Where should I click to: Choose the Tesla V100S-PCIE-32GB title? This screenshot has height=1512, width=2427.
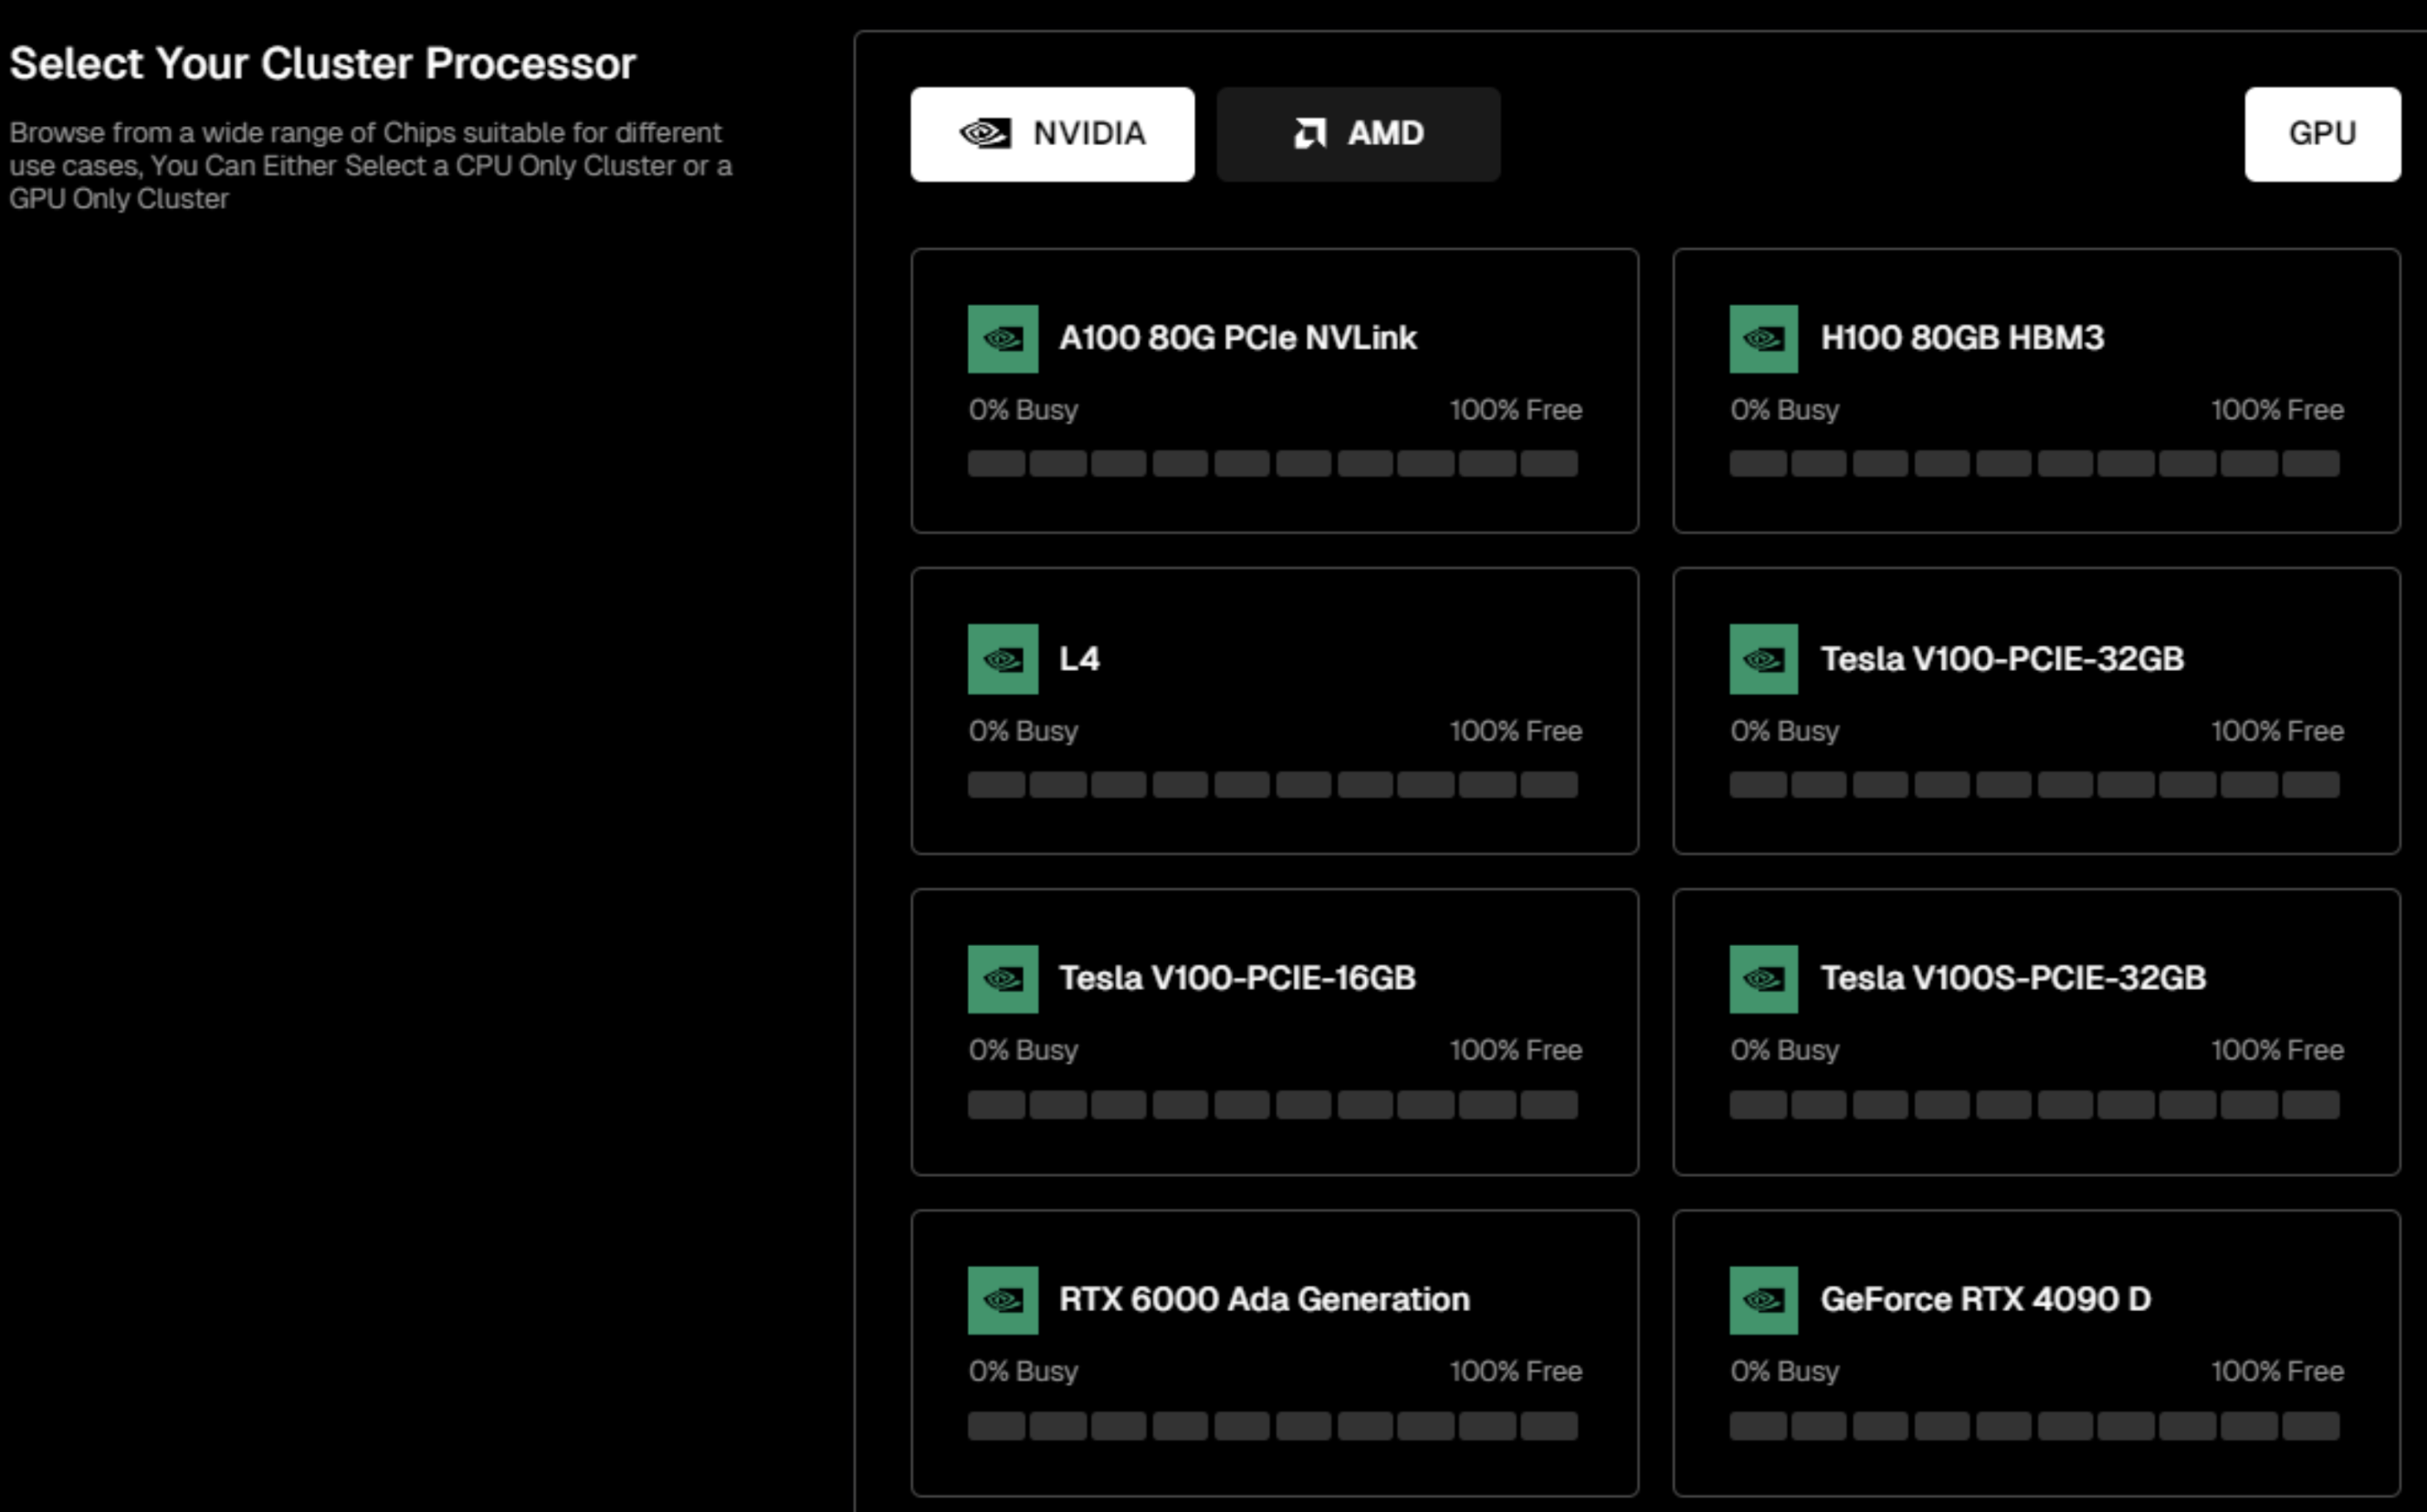click(2013, 978)
